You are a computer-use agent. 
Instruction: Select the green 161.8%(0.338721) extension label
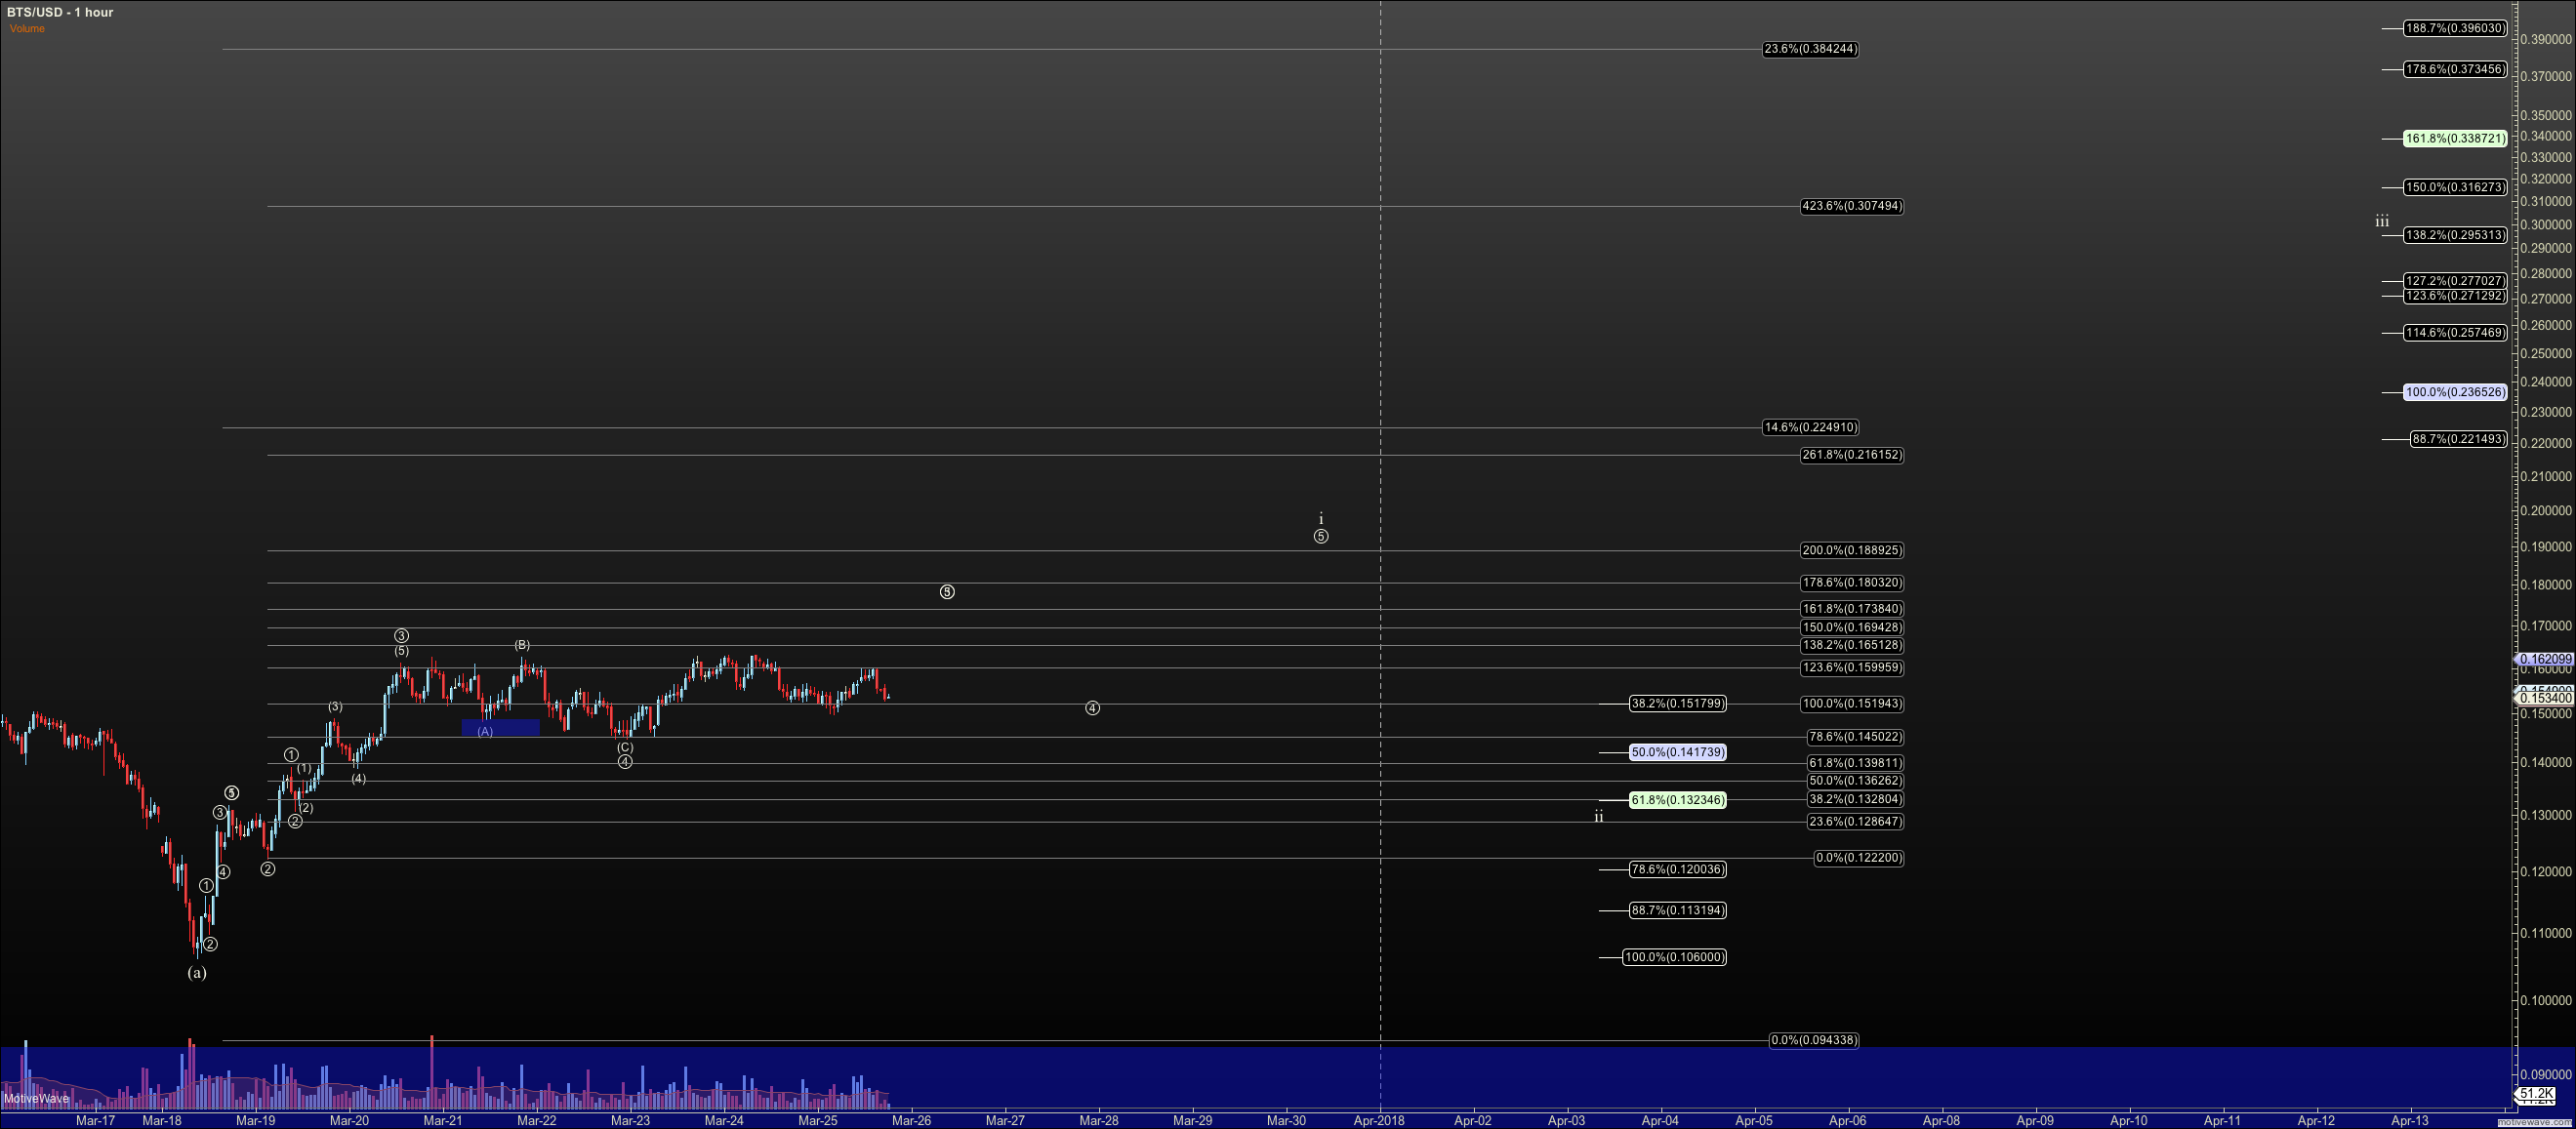click(x=2455, y=139)
